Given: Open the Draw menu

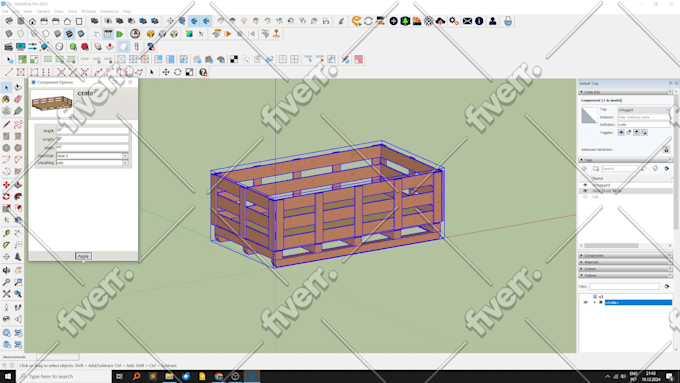Looking at the screenshot, I should 59,11.
